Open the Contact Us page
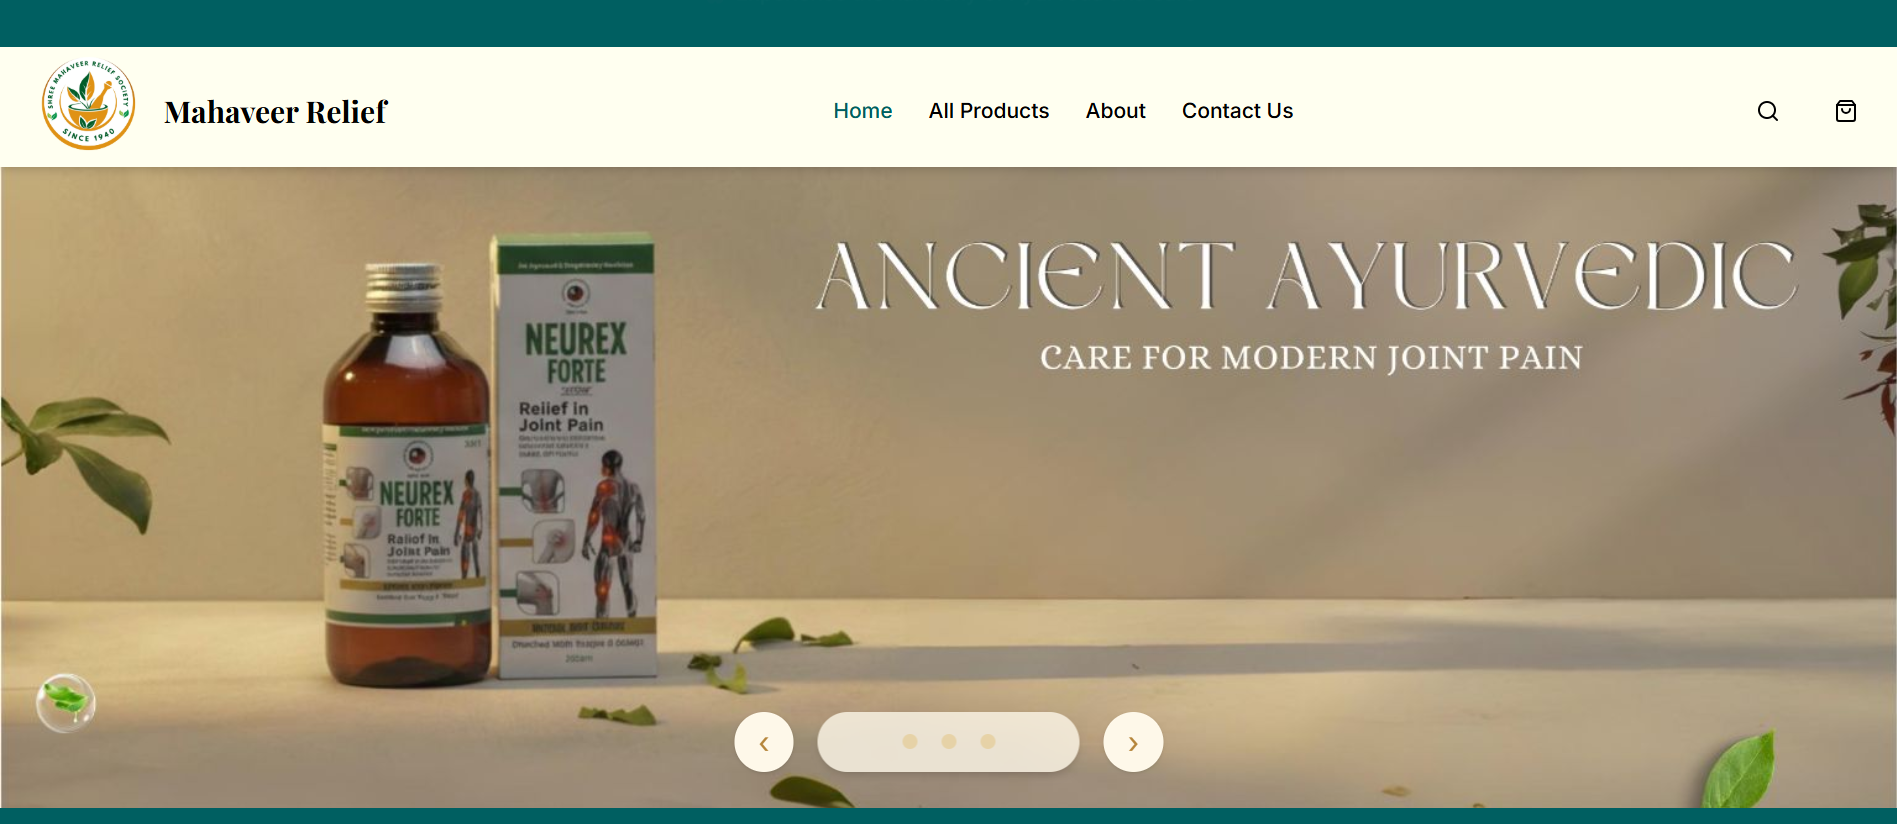This screenshot has height=824, width=1897. point(1238,111)
